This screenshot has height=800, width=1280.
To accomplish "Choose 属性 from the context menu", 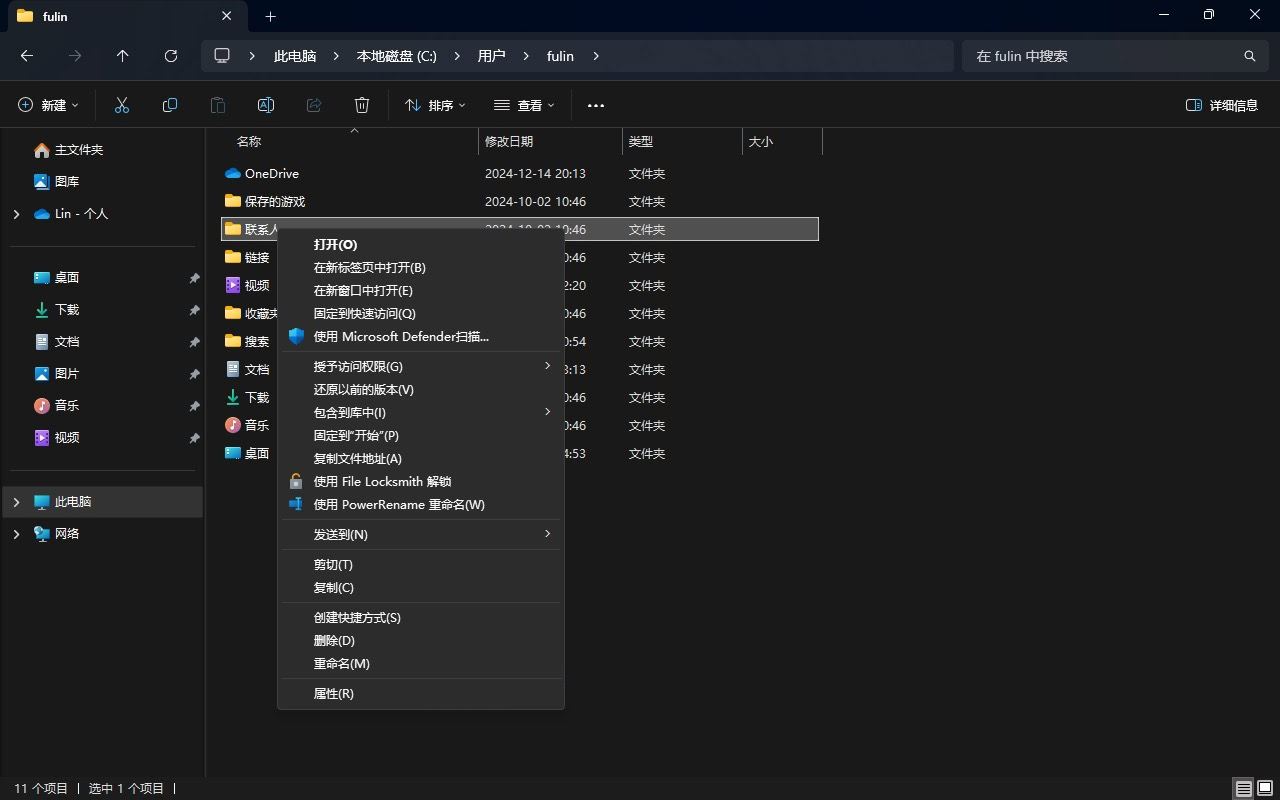I will 334,693.
